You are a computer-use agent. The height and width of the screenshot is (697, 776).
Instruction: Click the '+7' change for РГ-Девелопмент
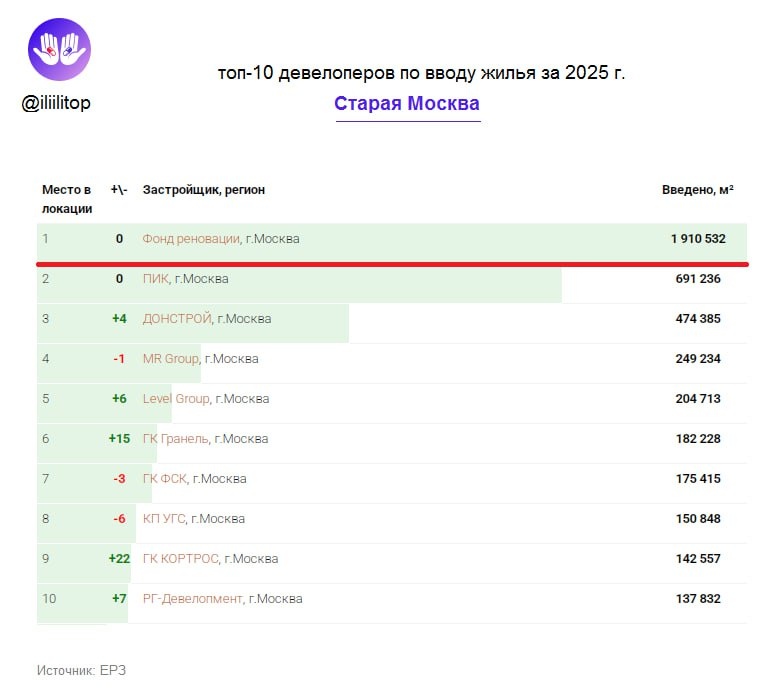tap(119, 598)
